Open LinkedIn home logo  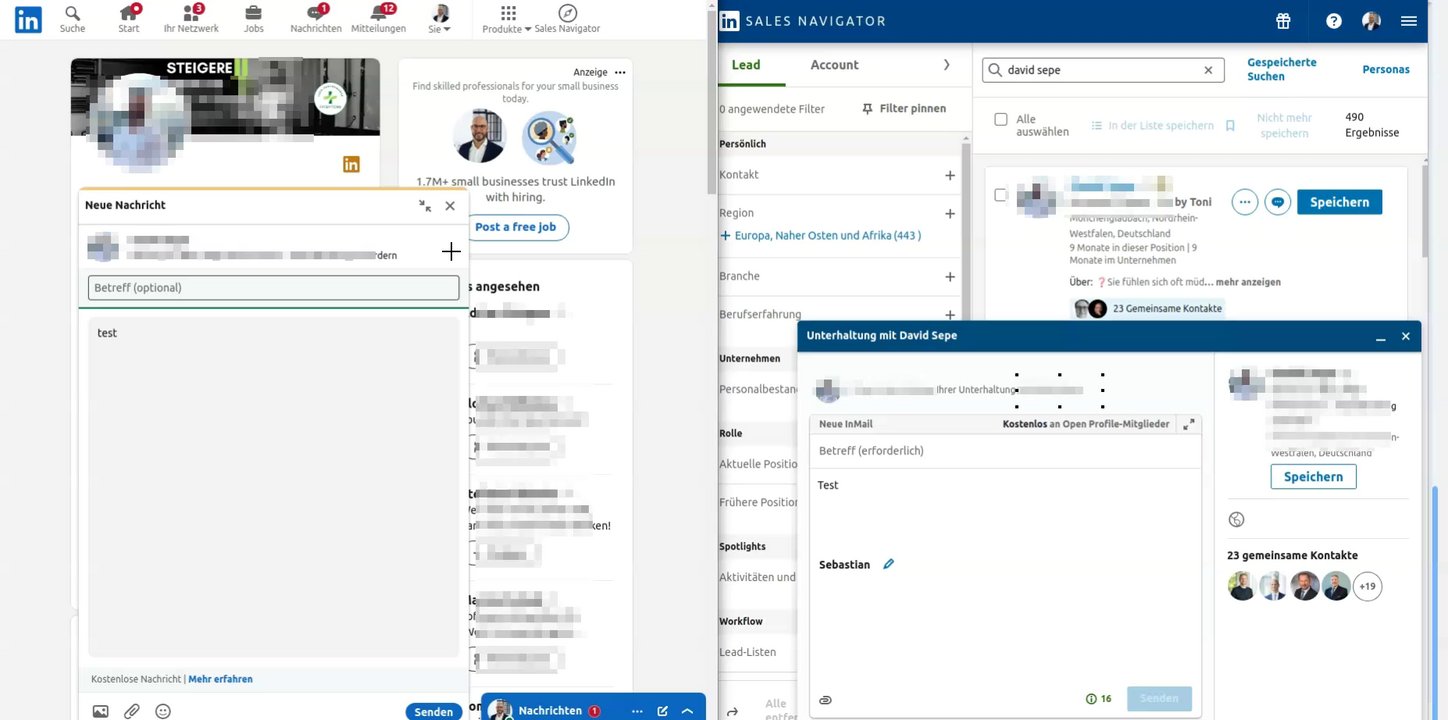click(x=28, y=20)
